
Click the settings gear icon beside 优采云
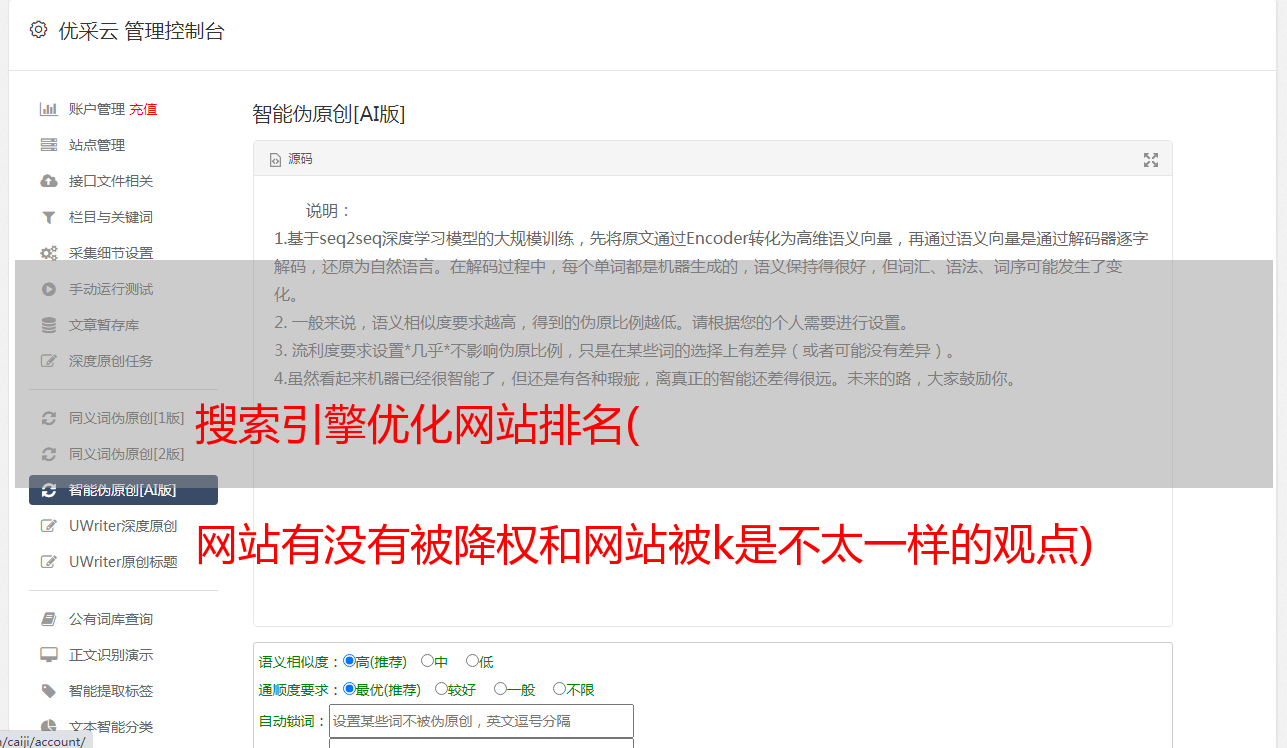click(38, 30)
